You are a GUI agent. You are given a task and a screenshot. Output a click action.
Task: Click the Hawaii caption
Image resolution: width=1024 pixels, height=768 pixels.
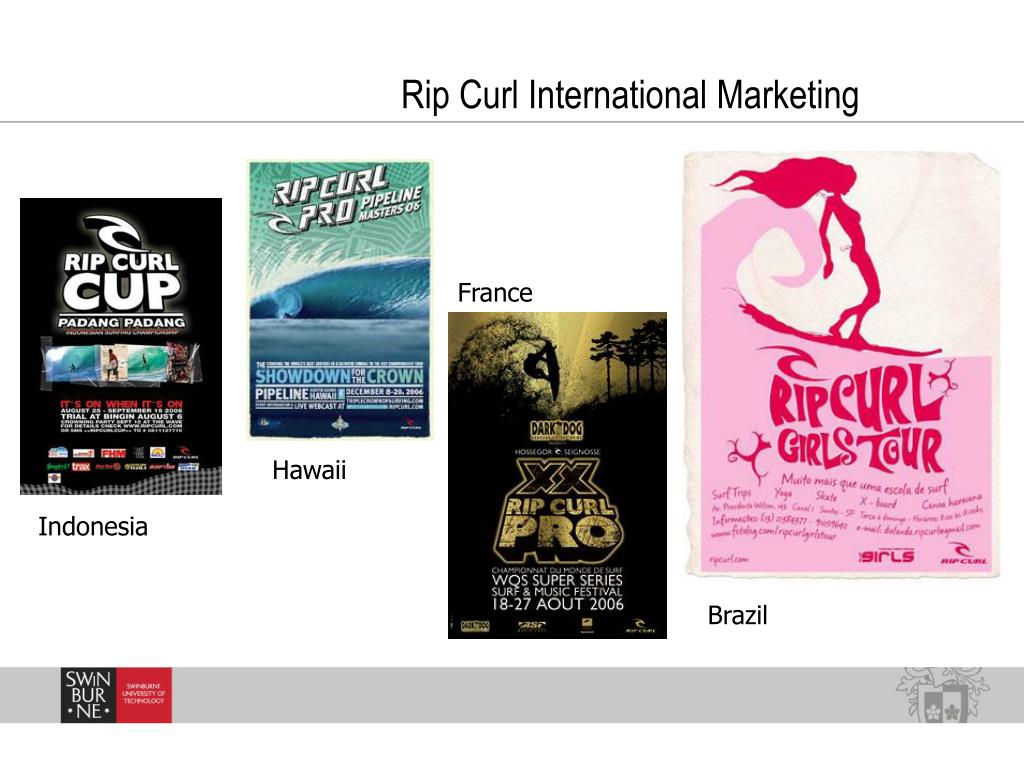309,470
